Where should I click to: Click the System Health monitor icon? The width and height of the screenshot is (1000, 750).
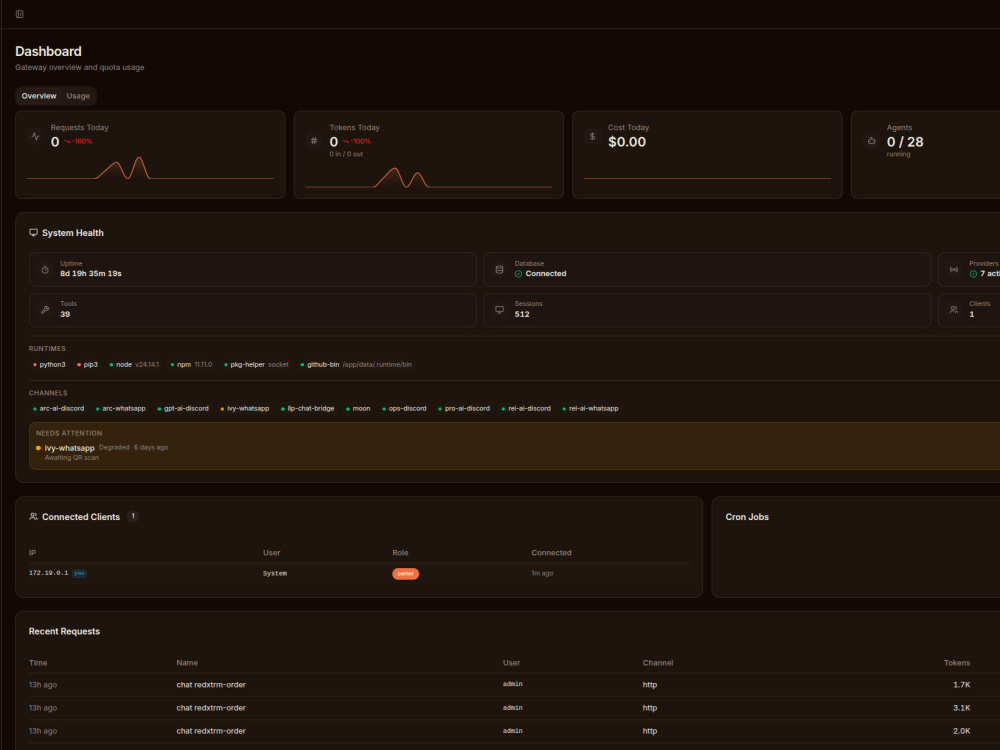33,233
